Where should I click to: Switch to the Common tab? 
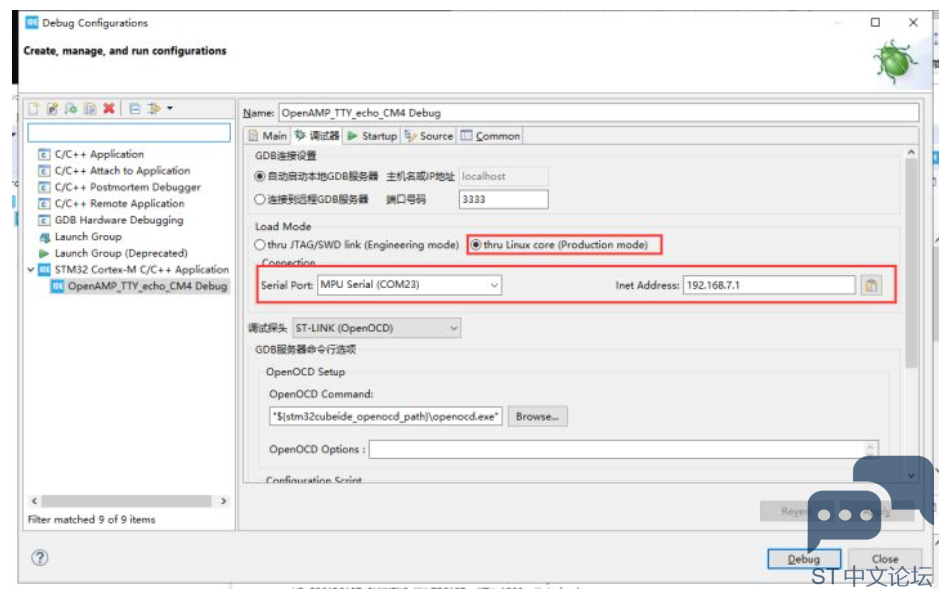490,136
